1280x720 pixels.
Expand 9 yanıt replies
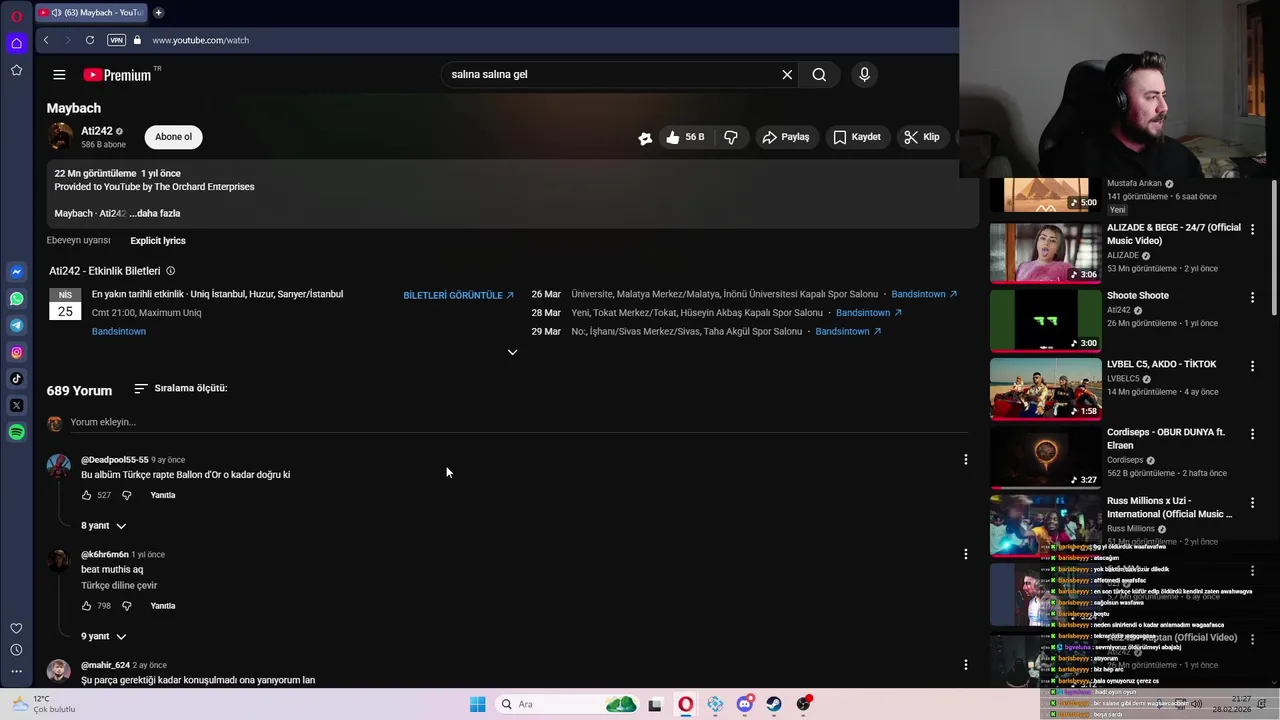click(104, 637)
